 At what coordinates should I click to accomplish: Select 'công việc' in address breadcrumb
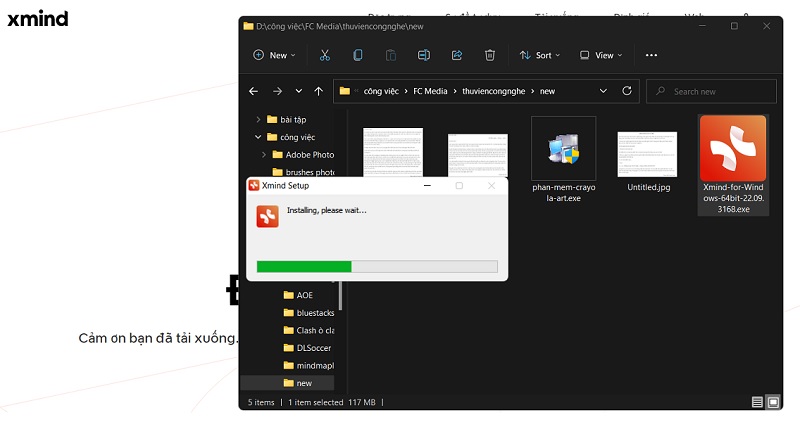tap(381, 91)
